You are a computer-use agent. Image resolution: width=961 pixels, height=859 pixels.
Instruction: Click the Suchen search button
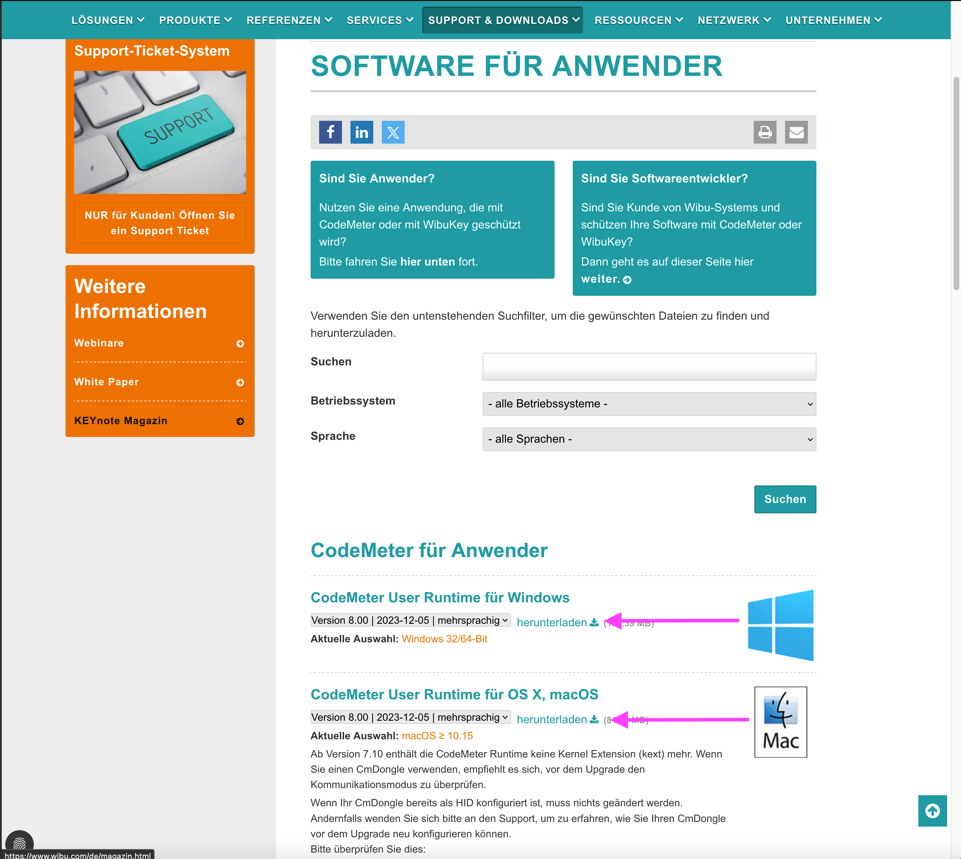(x=785, y=499)
